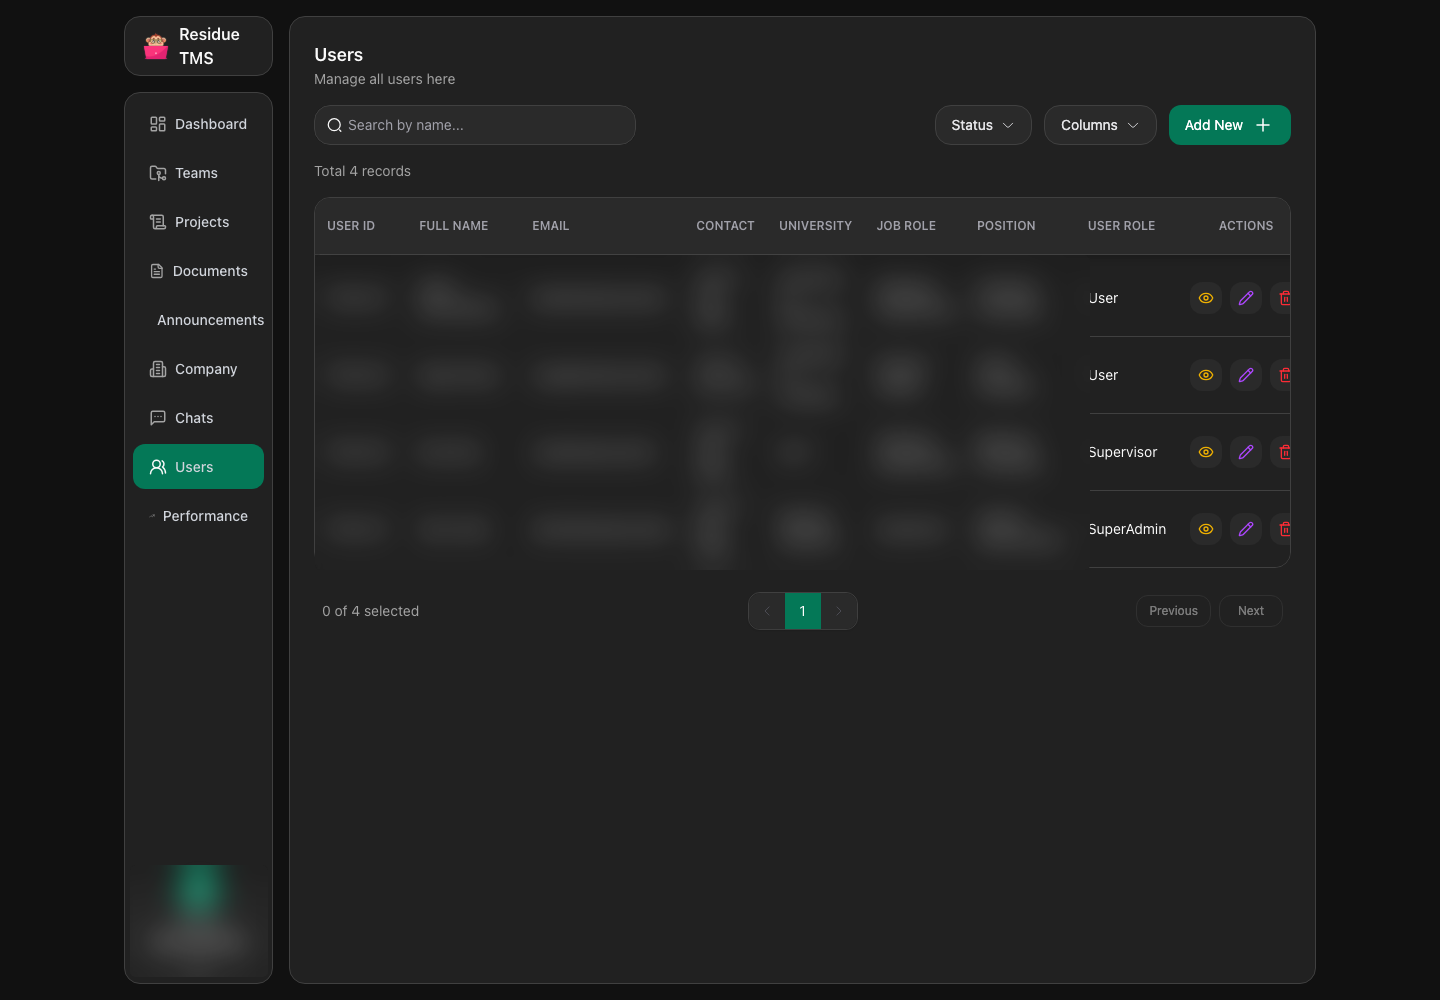Click the USER ID column header
The height and width of the screenshot is (1000, 1440).
(351, 226)
